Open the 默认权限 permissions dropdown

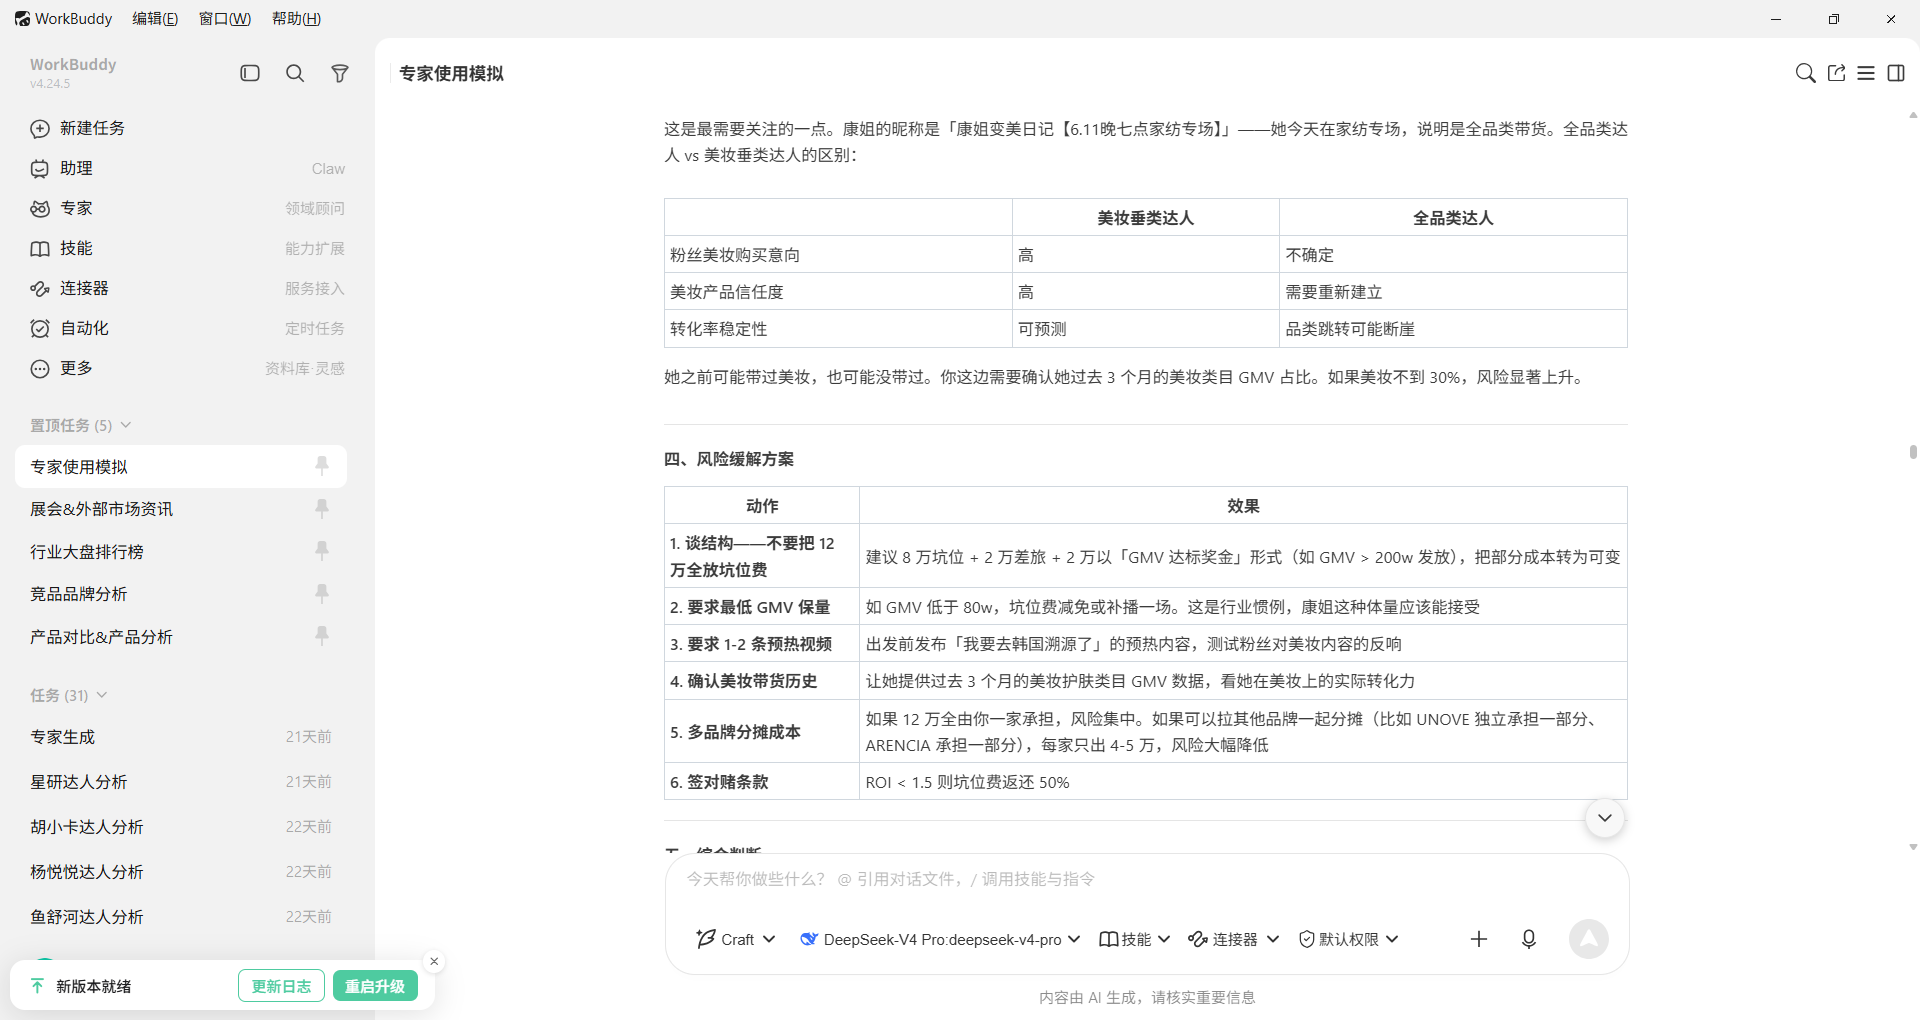click(x=1348, y=939)
